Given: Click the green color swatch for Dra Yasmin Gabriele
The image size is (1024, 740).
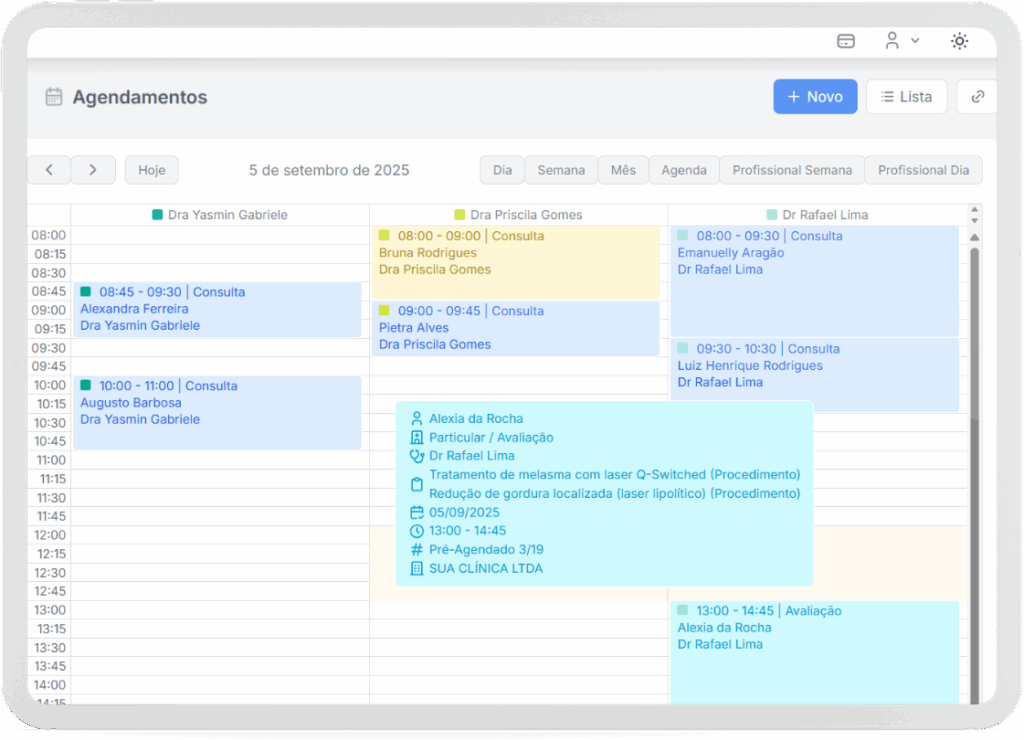Looking at the screenshot, I should 157,215.
